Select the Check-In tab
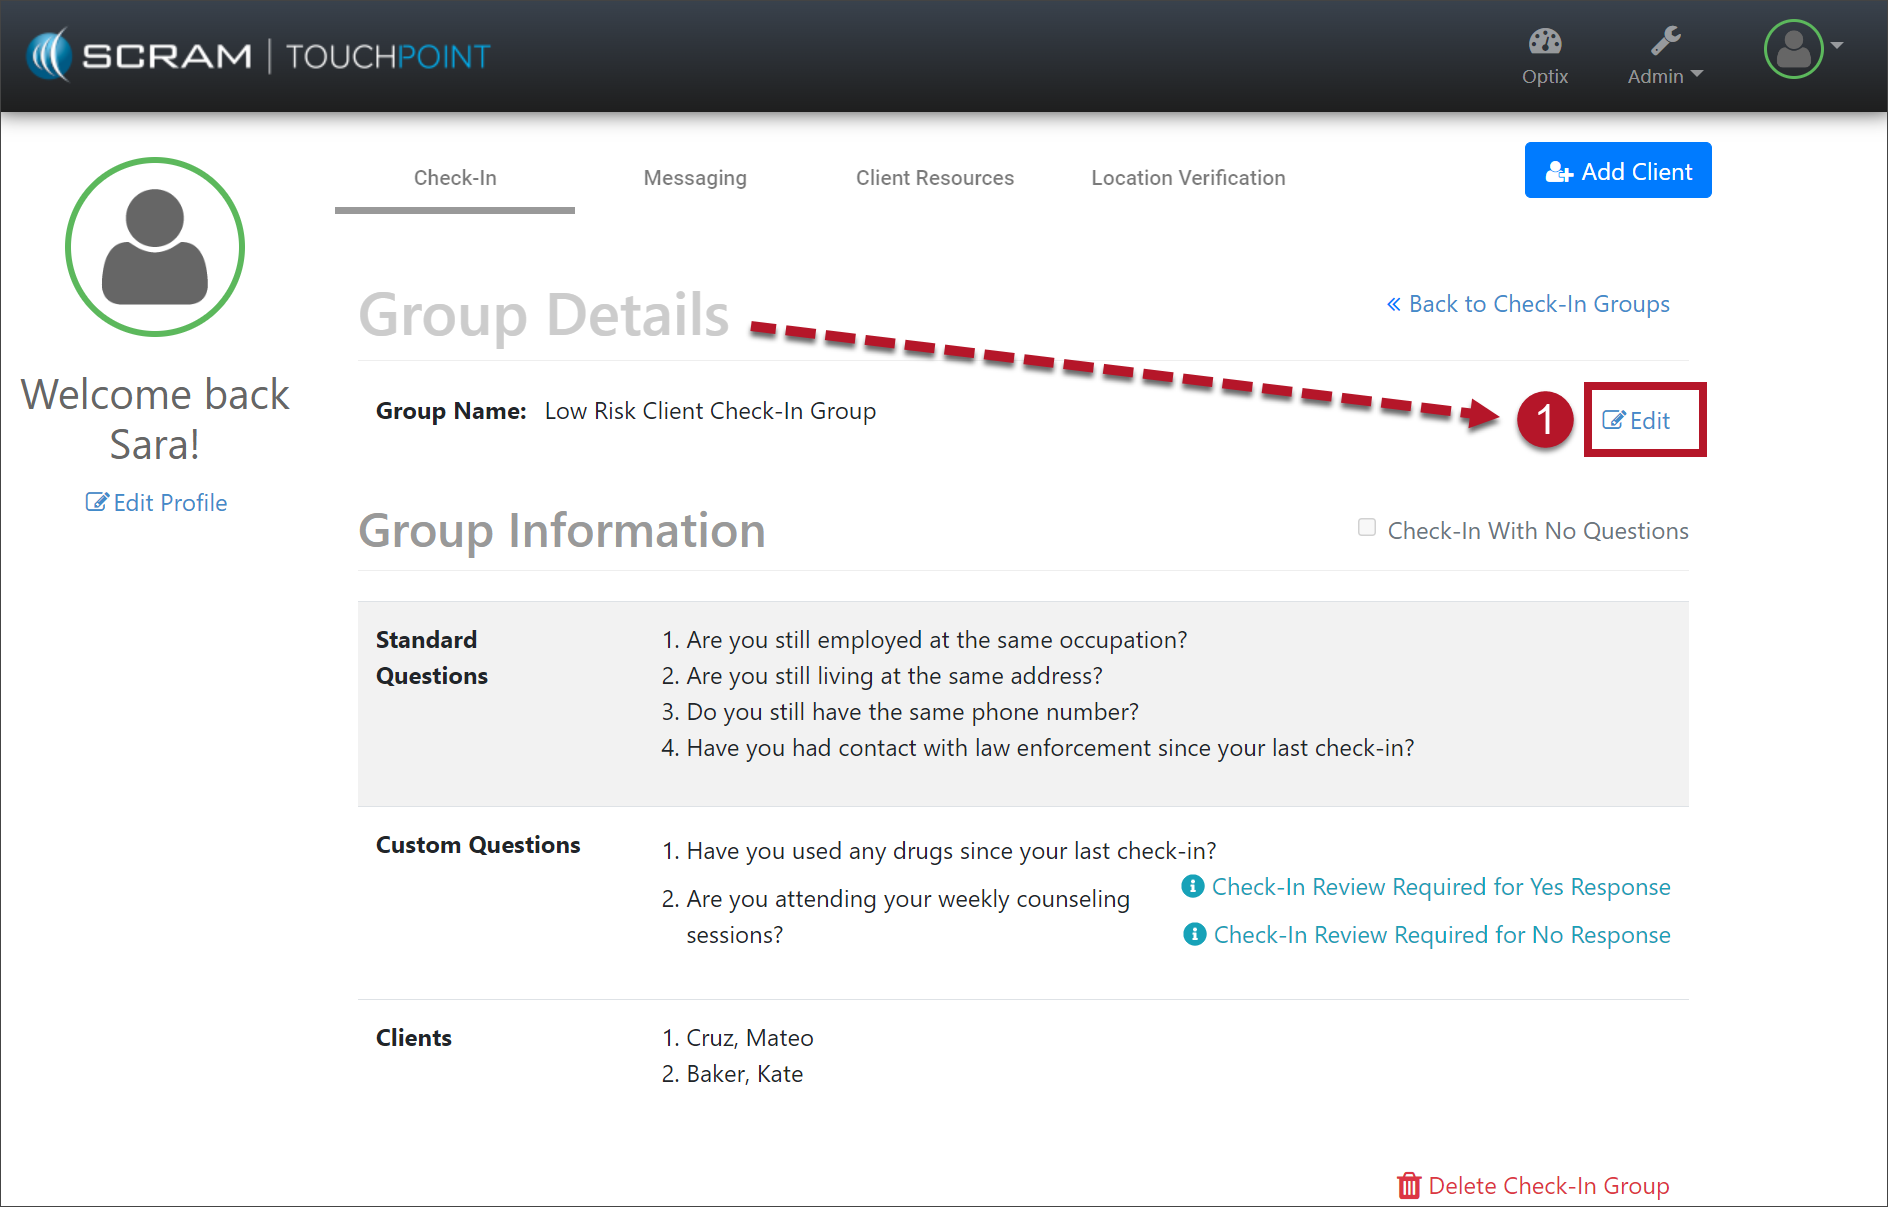The image size is (1888, 1207). point(455,178)
